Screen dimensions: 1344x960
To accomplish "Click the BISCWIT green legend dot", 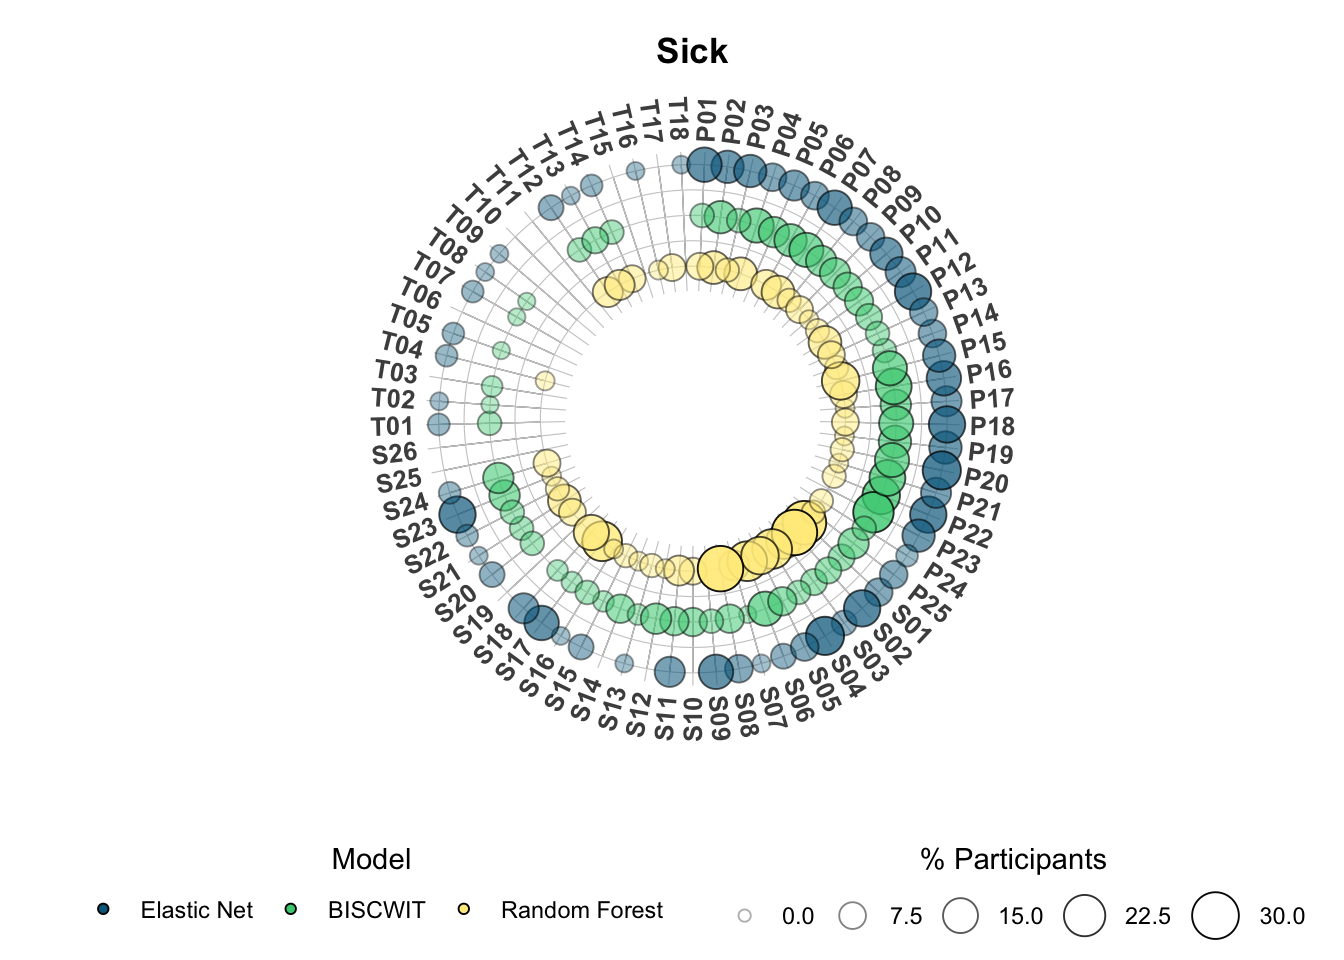I will pos(291,909).
